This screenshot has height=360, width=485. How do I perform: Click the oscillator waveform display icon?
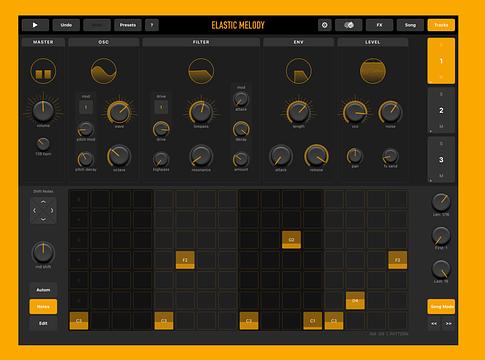coord(104,71)
